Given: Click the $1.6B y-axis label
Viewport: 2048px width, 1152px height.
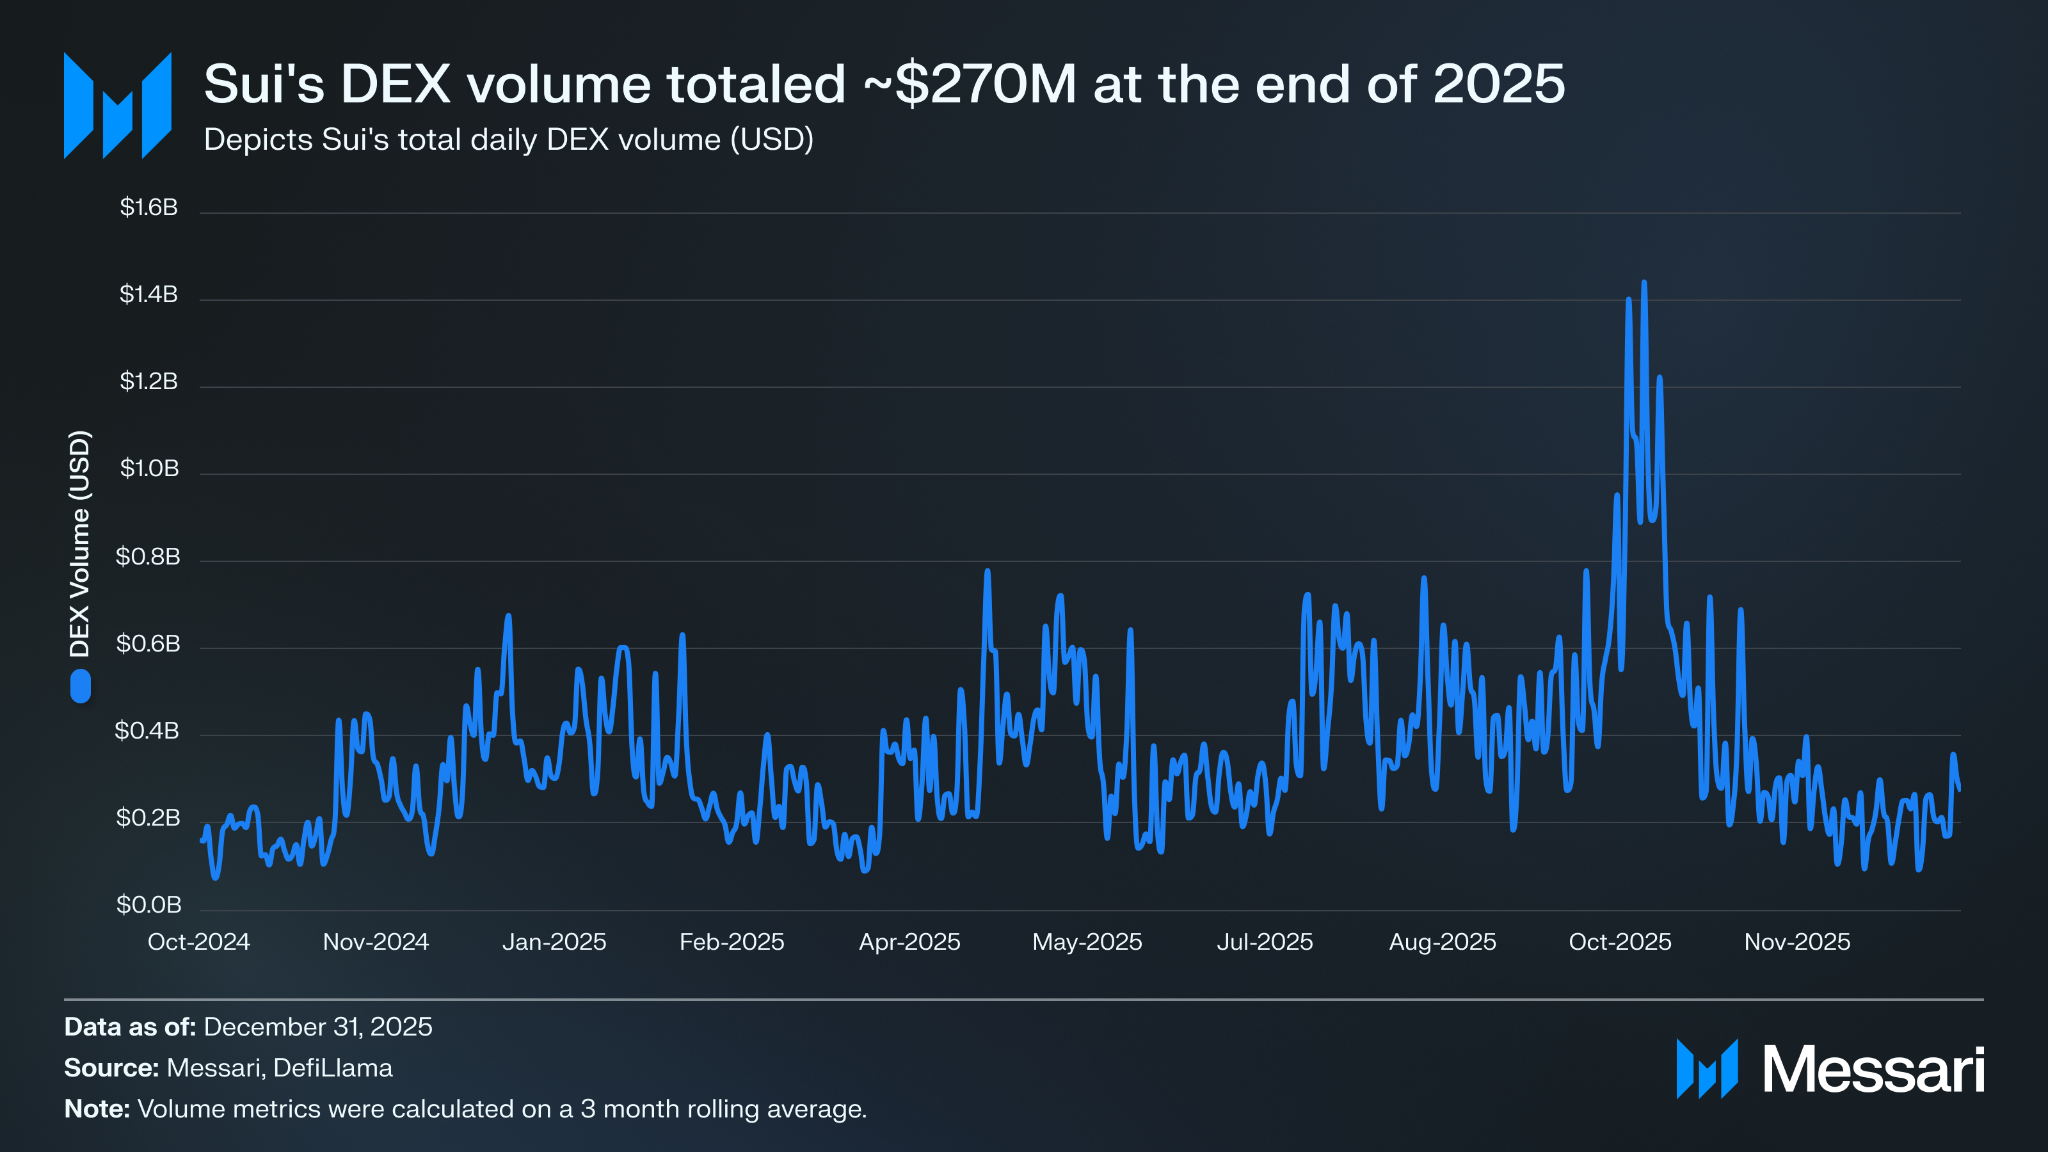Looking at the screenshot, I should pyautogui.click(x=149, y=207).
